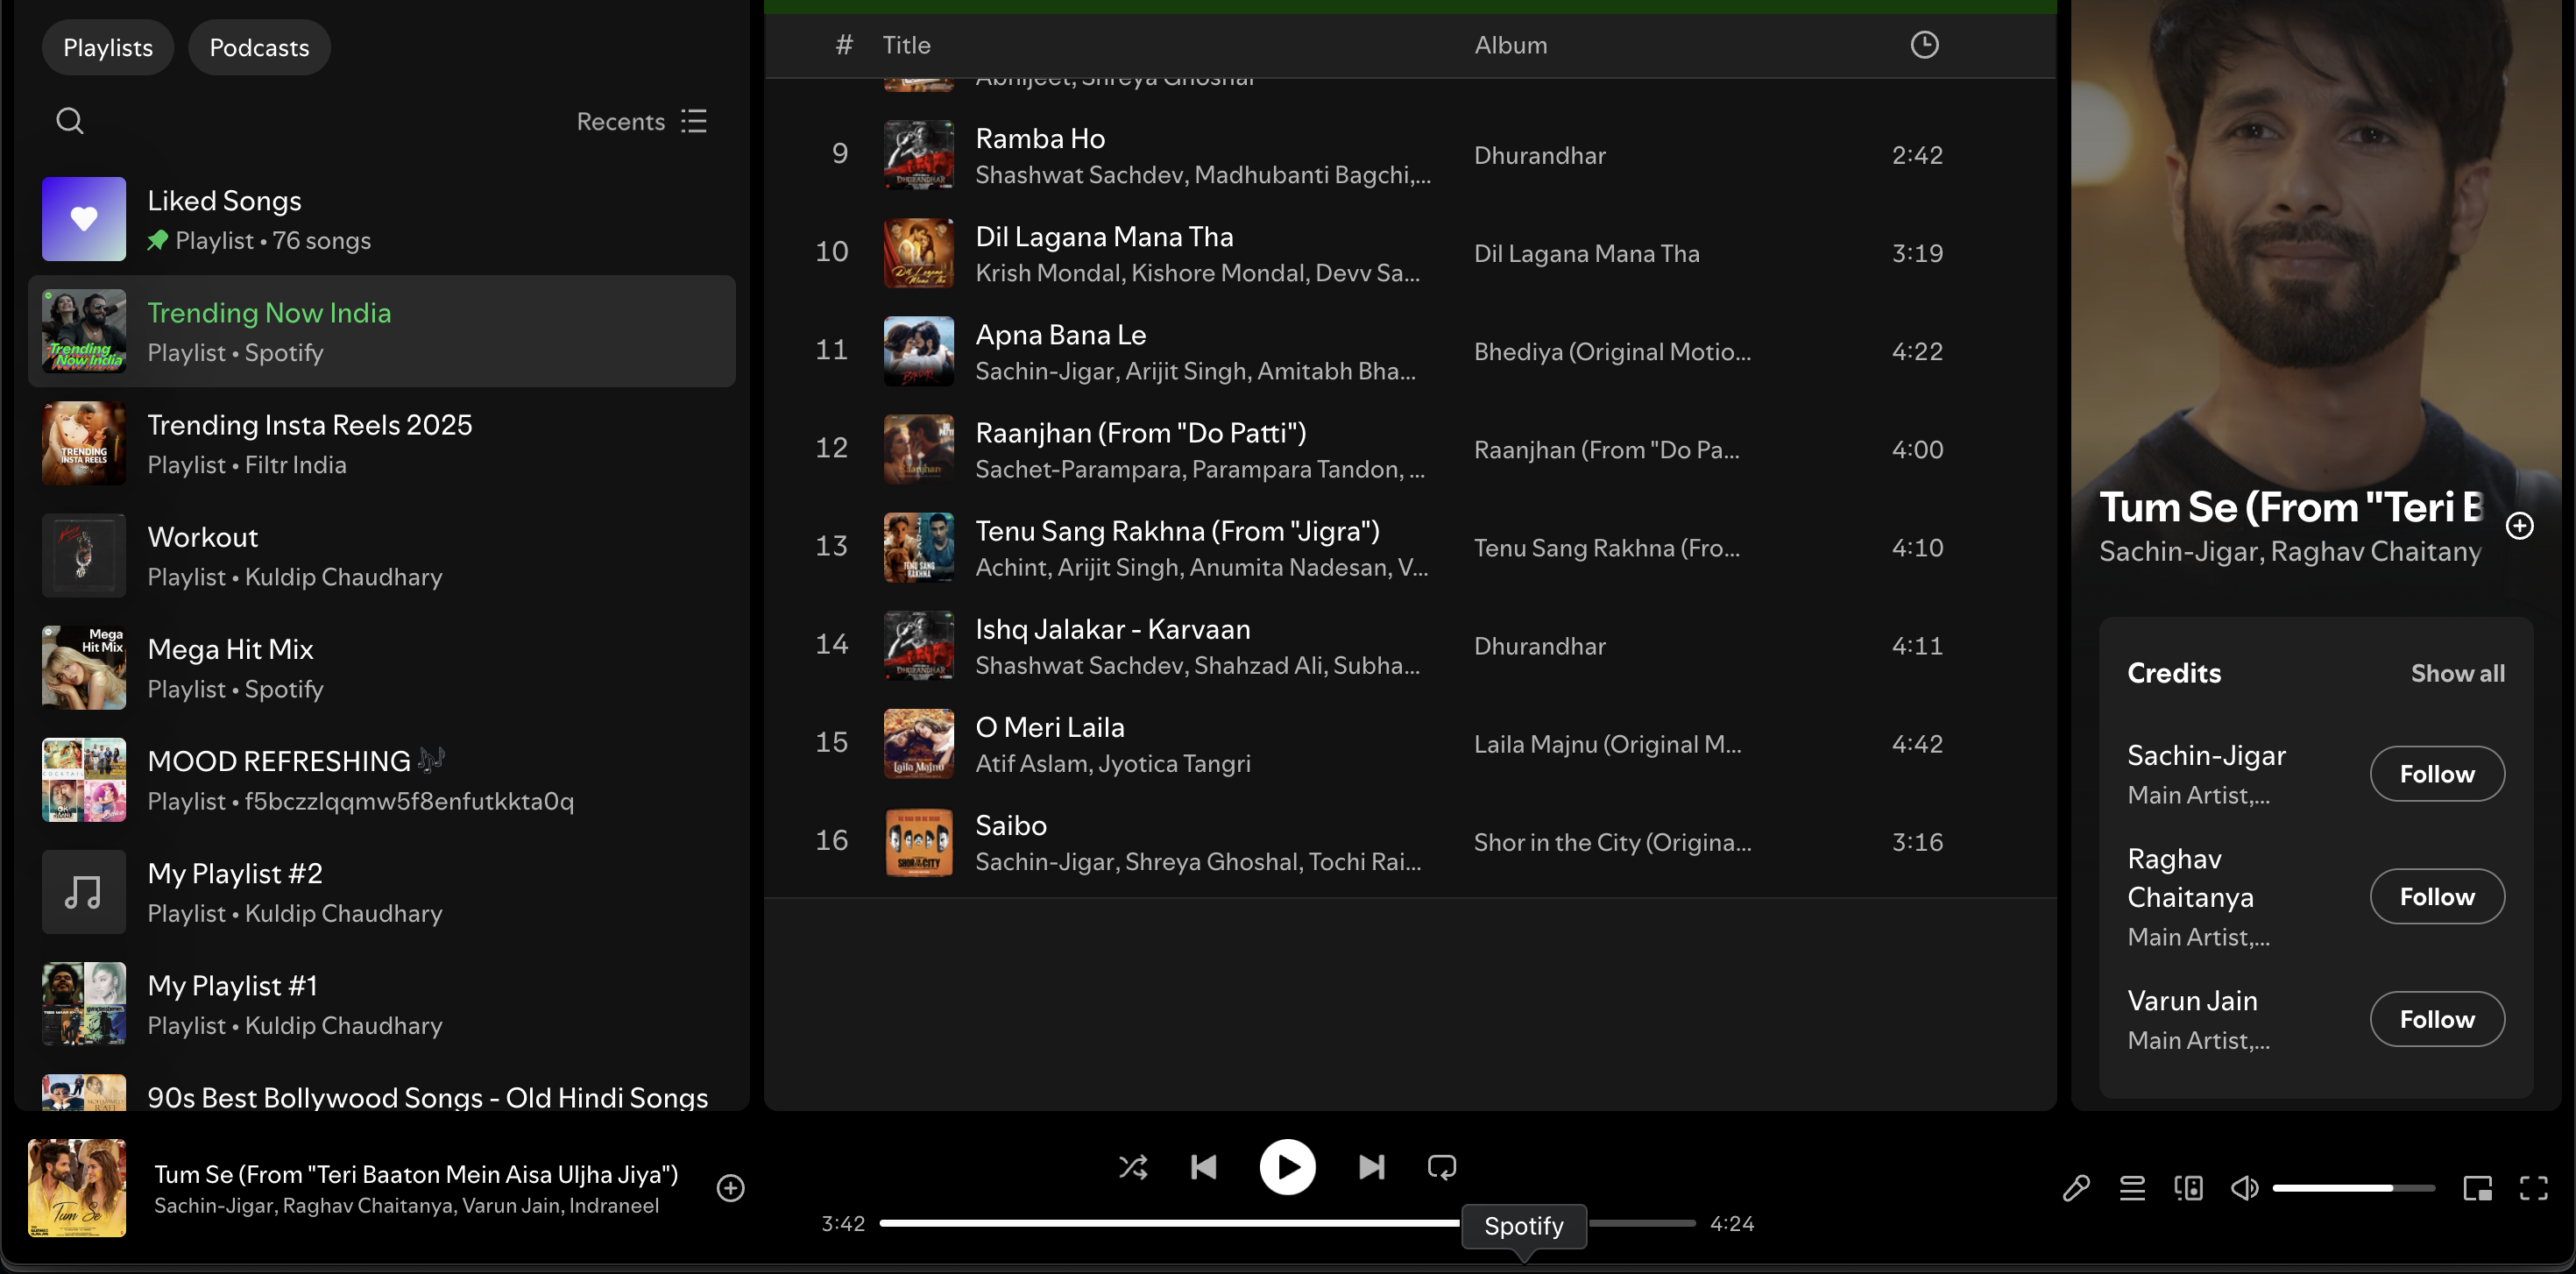Toggle repeat mode
This screenshot has height=1274, width=2576.
[1441, 1167]
